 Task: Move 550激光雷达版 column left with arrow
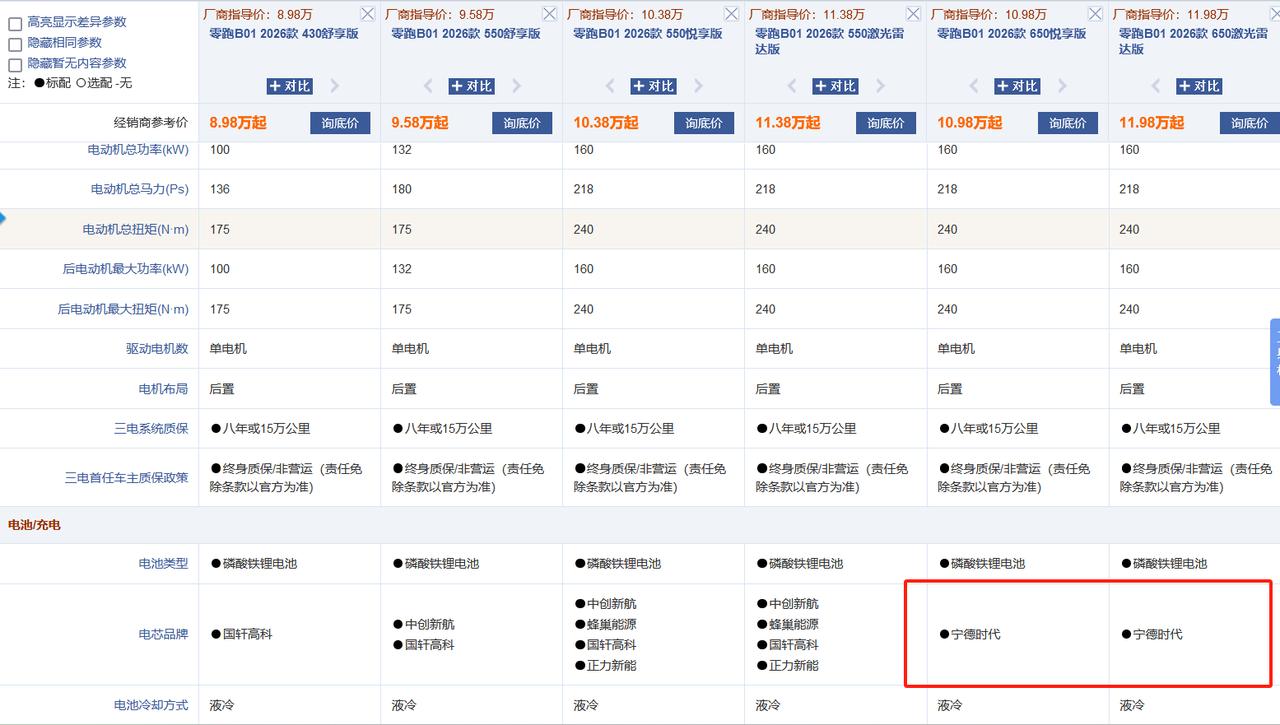coord(792,86)
